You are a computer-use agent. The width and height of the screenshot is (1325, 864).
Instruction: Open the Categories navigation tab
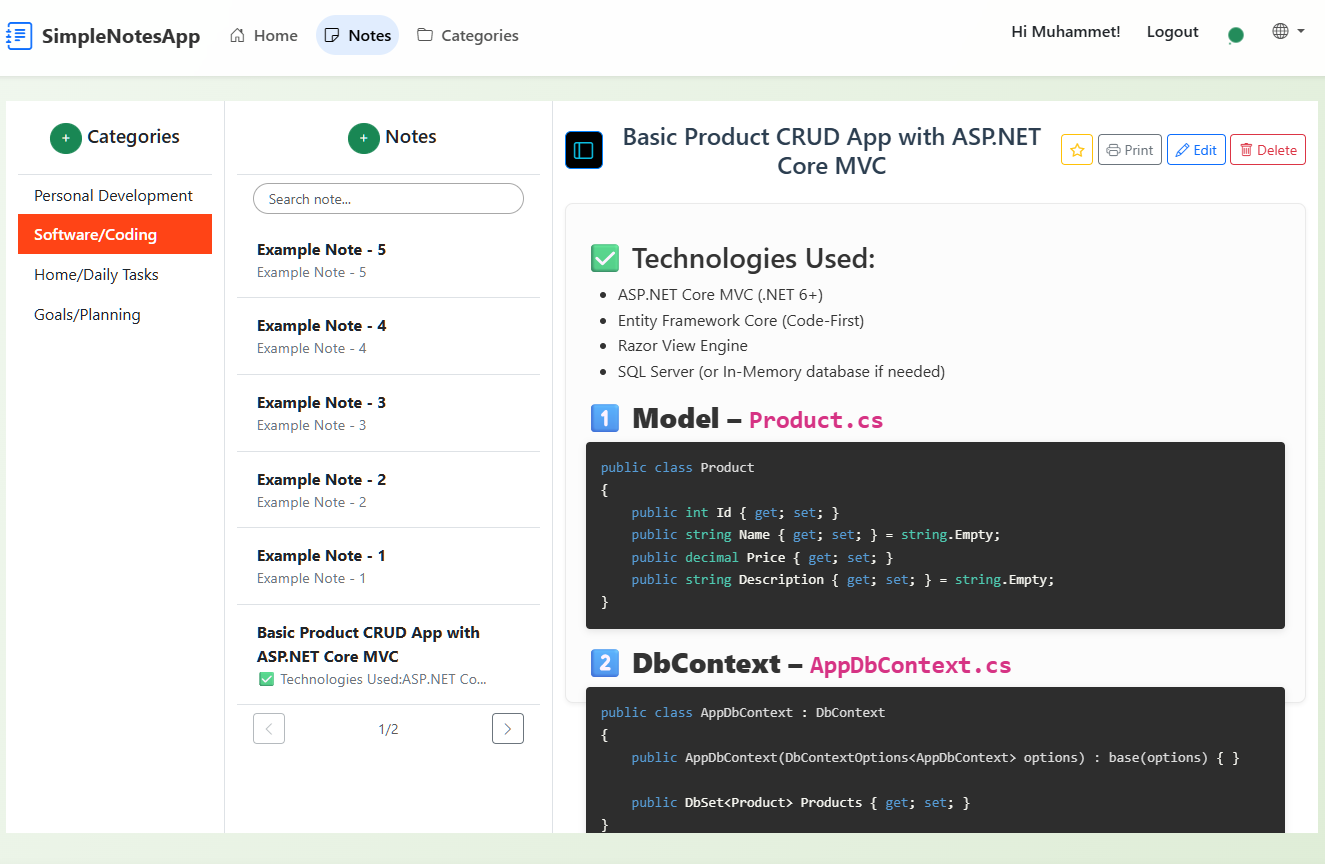click(468, 35)
